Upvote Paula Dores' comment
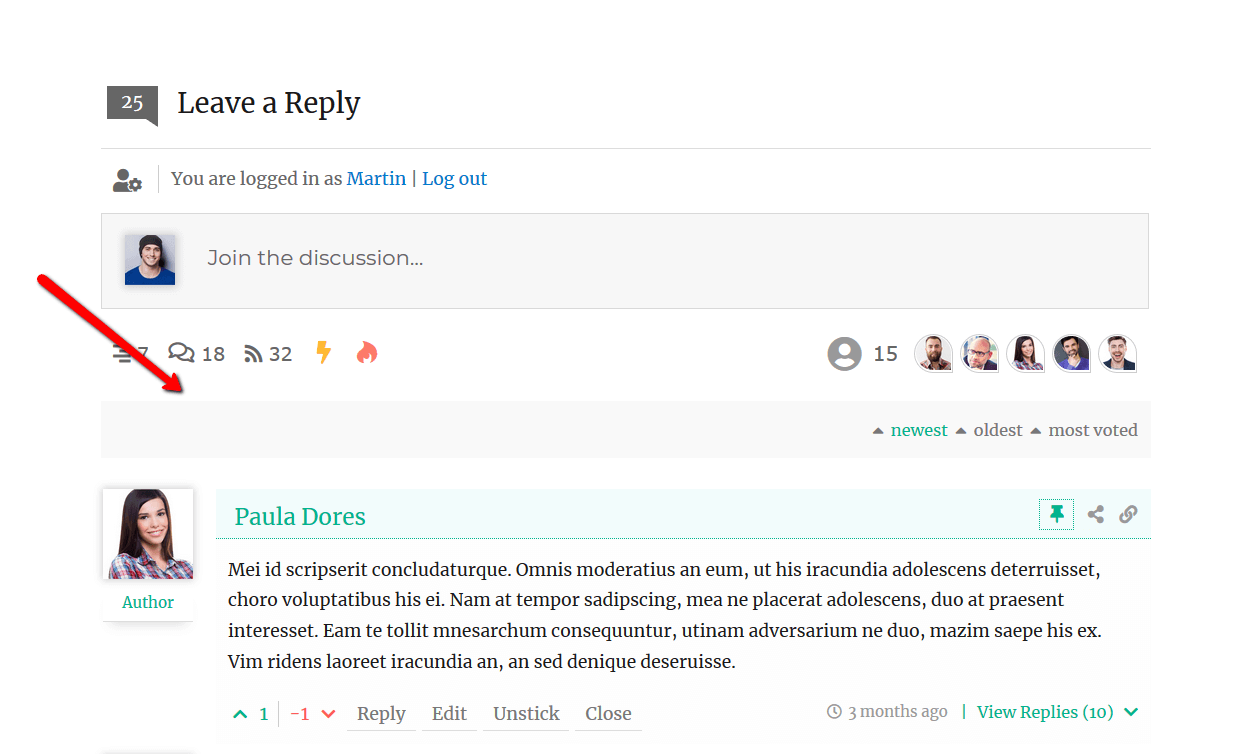The image size is (1250, 754). click(240, 714)
